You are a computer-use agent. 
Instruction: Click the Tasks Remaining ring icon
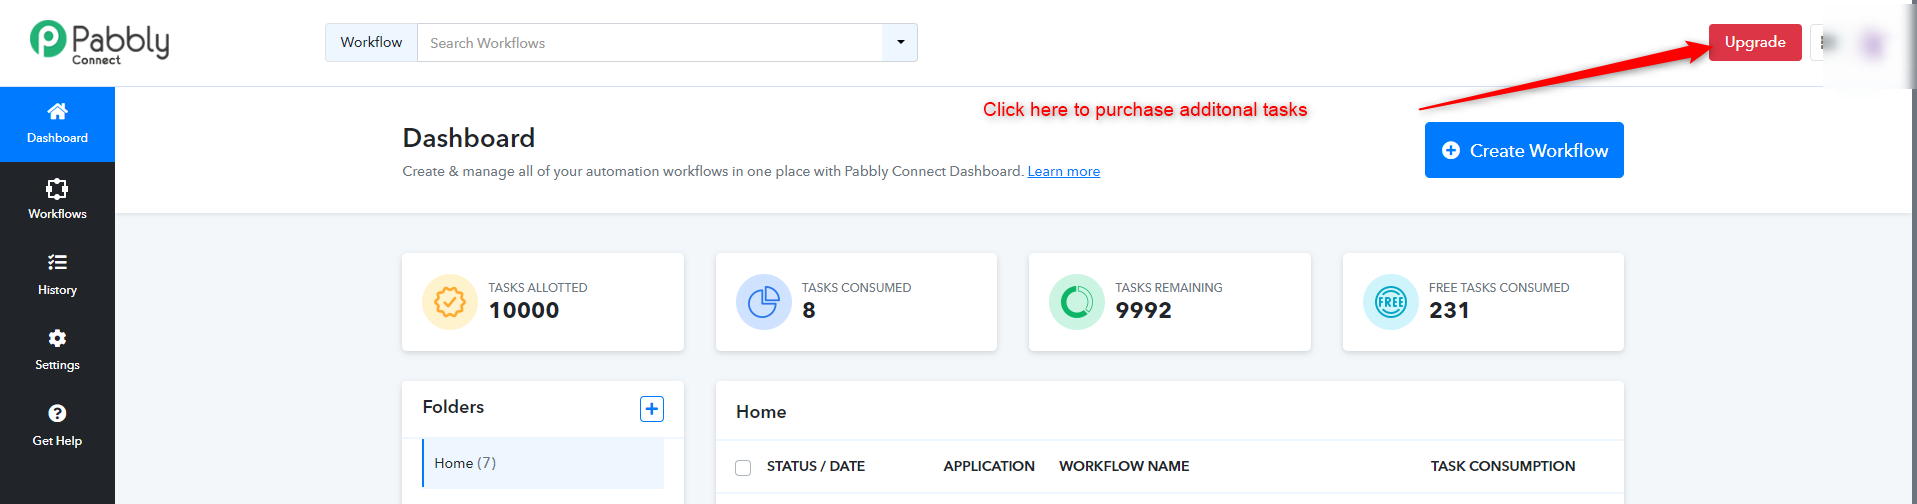tap(1077, 302)
